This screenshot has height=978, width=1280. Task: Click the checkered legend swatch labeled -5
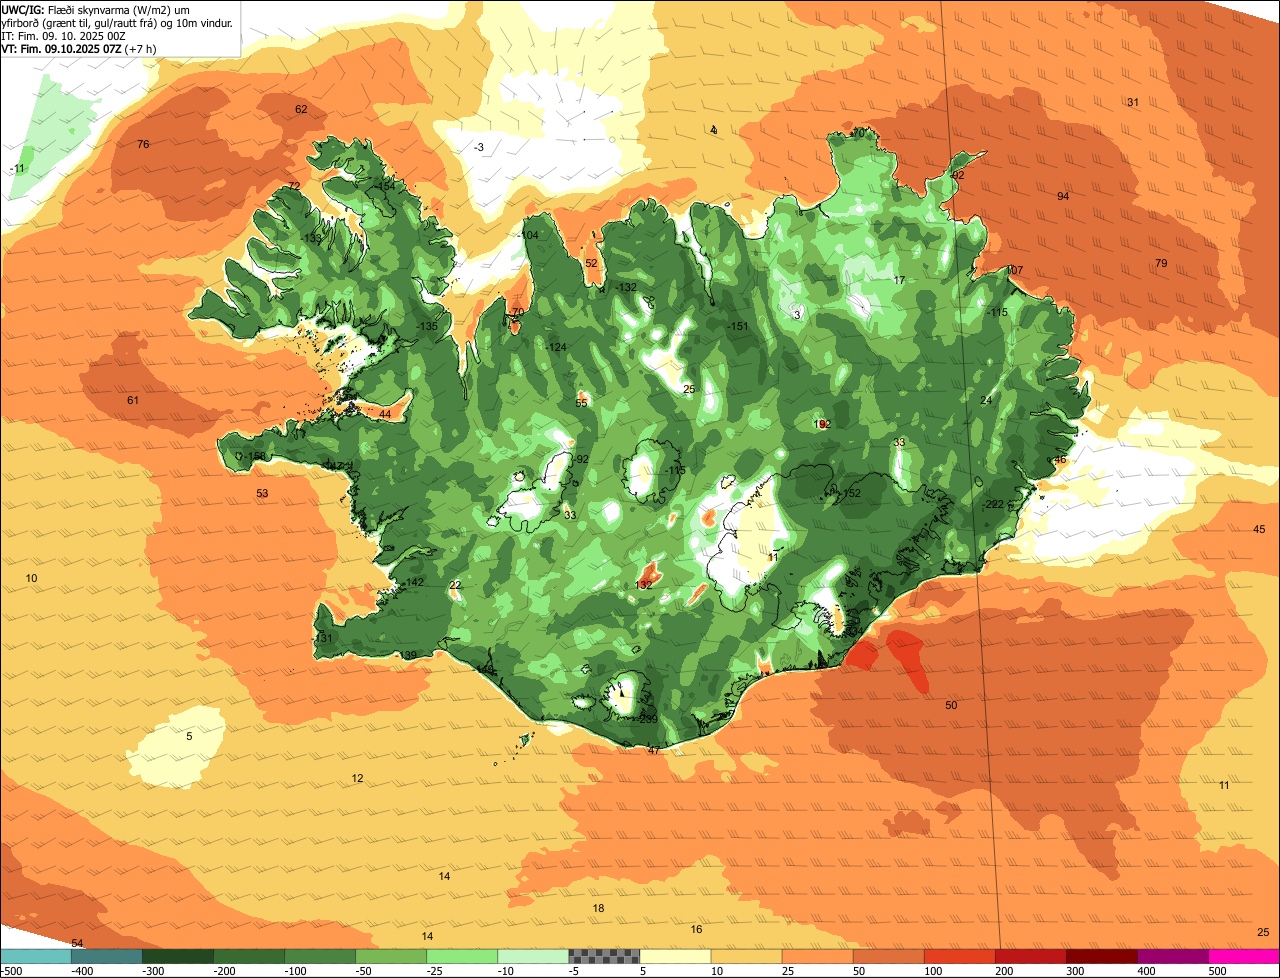pos(604,956)
